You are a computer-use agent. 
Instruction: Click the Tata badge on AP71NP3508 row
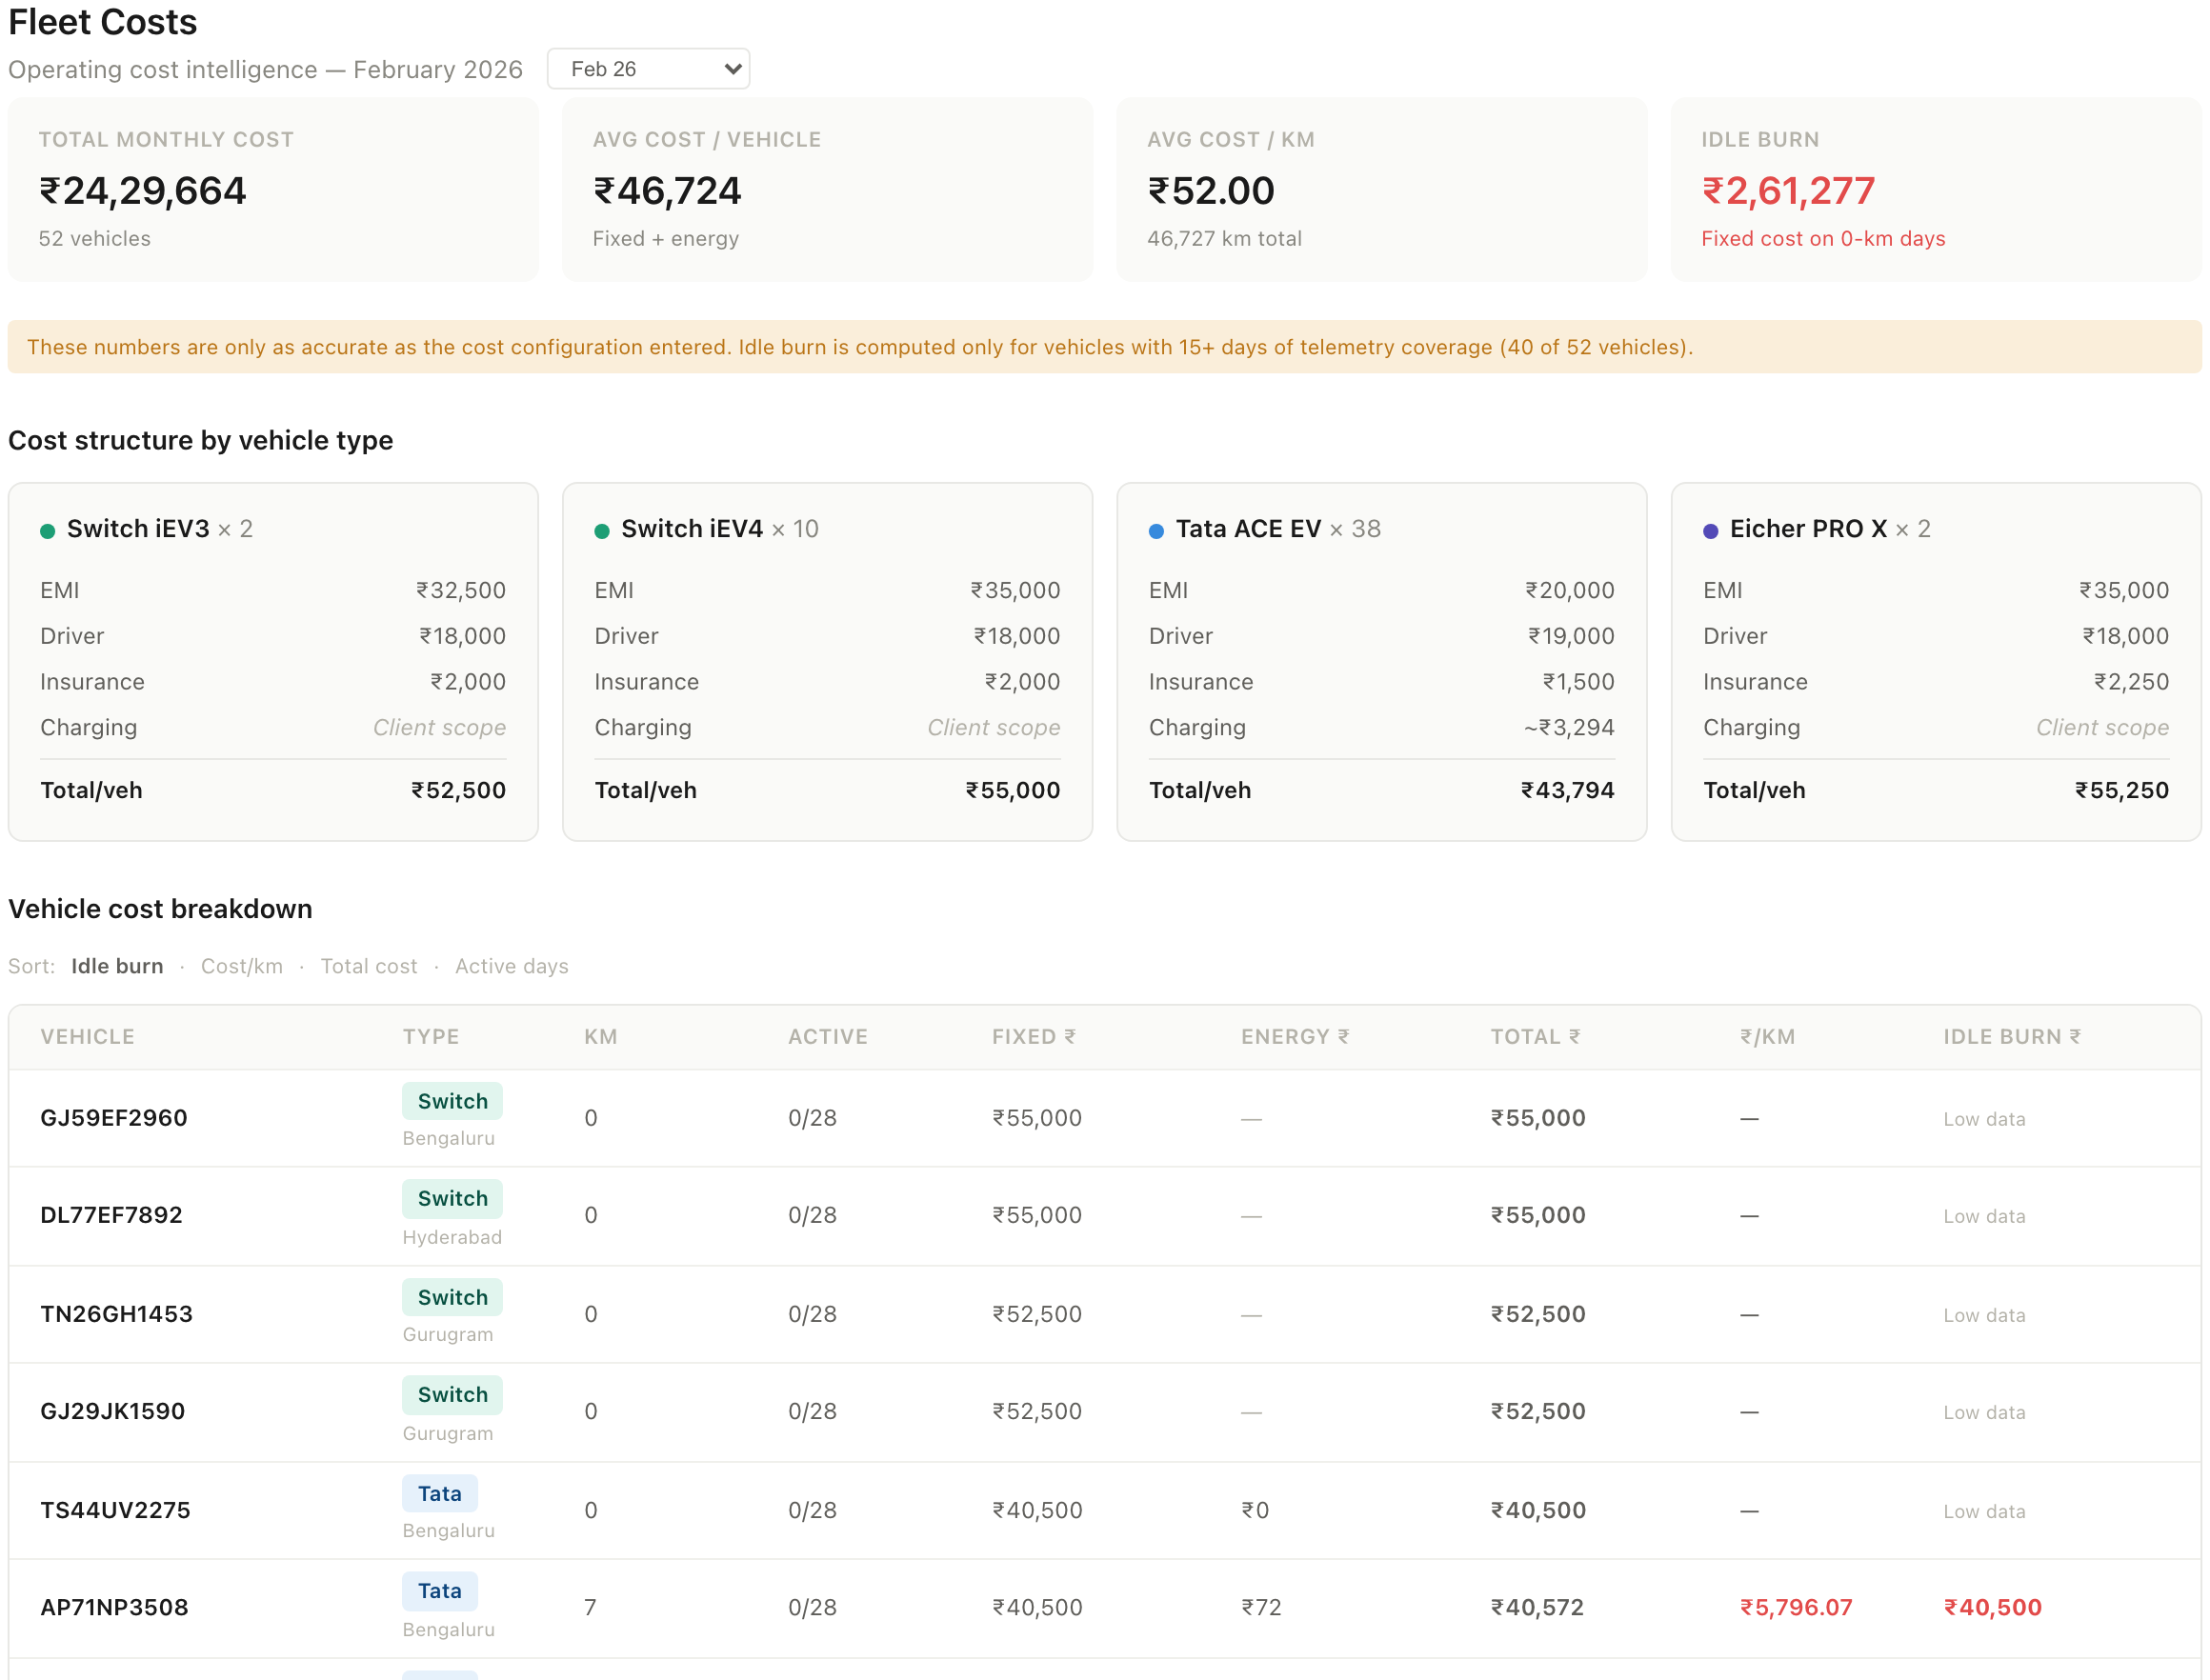click(x=440, y=1590)
